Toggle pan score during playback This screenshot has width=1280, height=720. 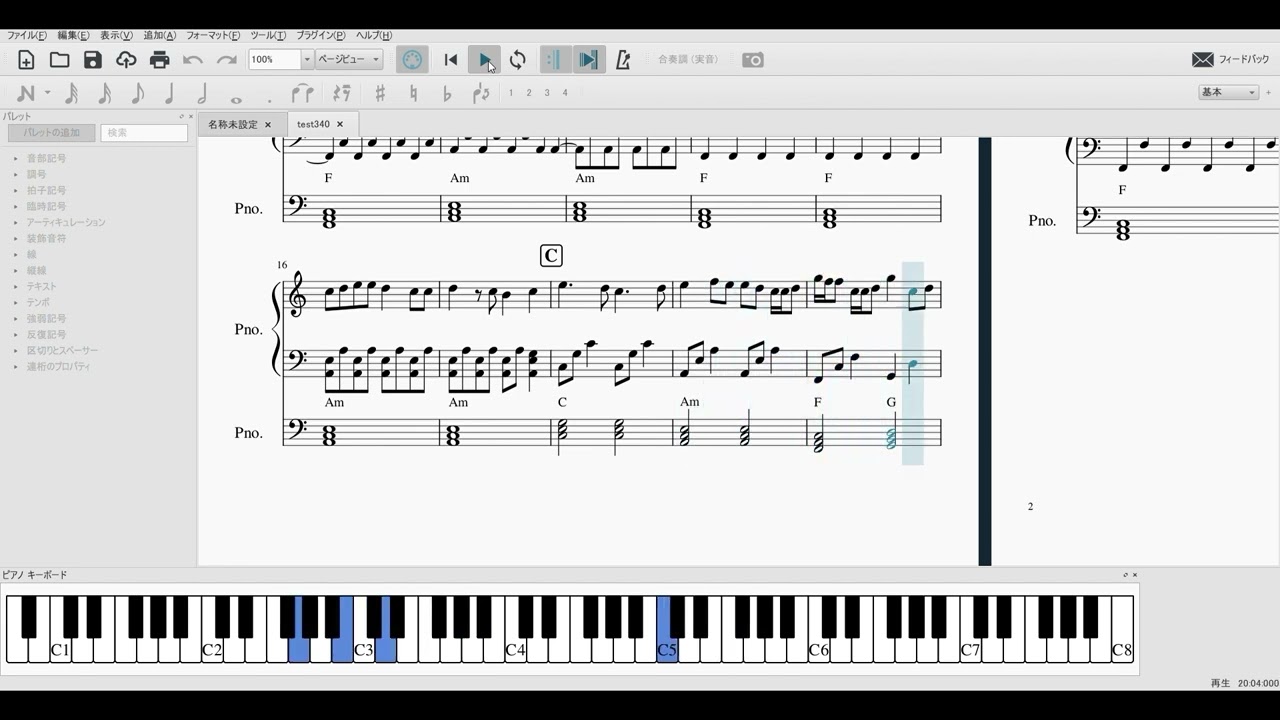pos(588,60)
